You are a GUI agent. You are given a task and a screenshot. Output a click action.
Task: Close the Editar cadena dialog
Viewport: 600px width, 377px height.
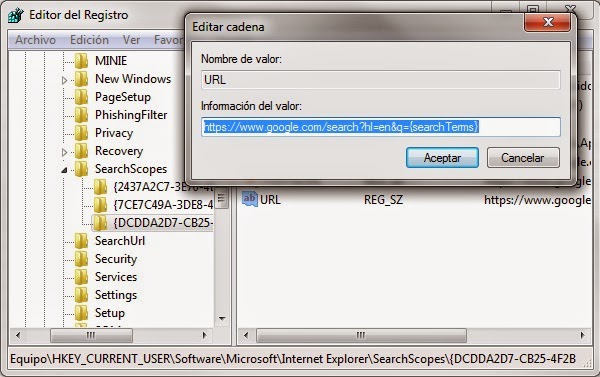click(548, 22)
